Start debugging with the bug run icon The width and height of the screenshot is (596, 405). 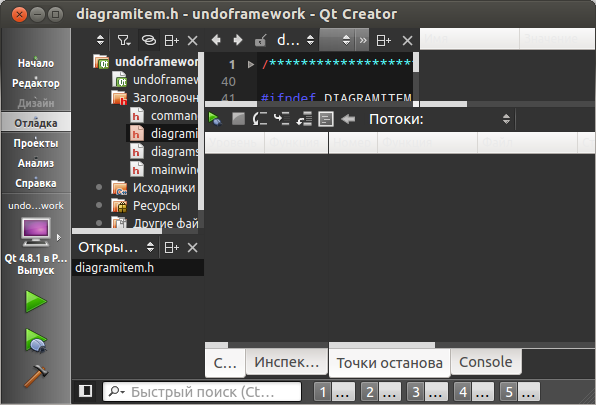(x=36, y=340)
